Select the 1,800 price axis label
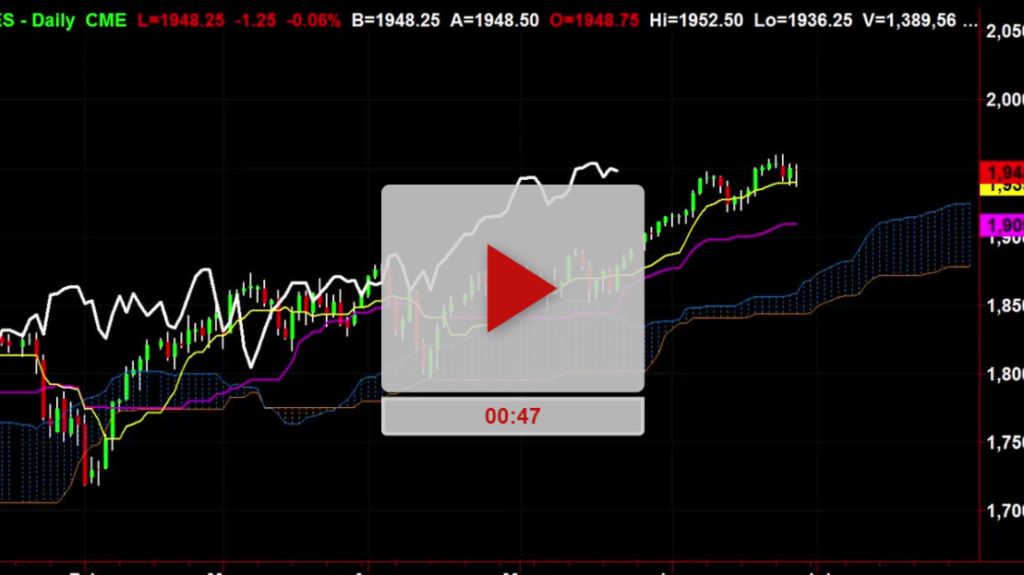The height and width of the screenshot is (575, 1024). coord(1004,374)
